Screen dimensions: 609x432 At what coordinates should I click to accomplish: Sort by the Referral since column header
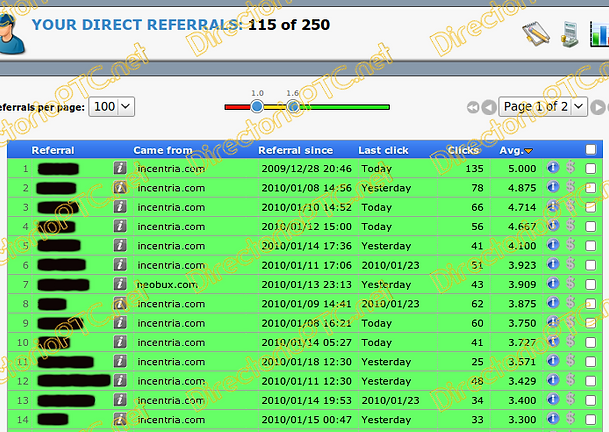tap(296, 150)
